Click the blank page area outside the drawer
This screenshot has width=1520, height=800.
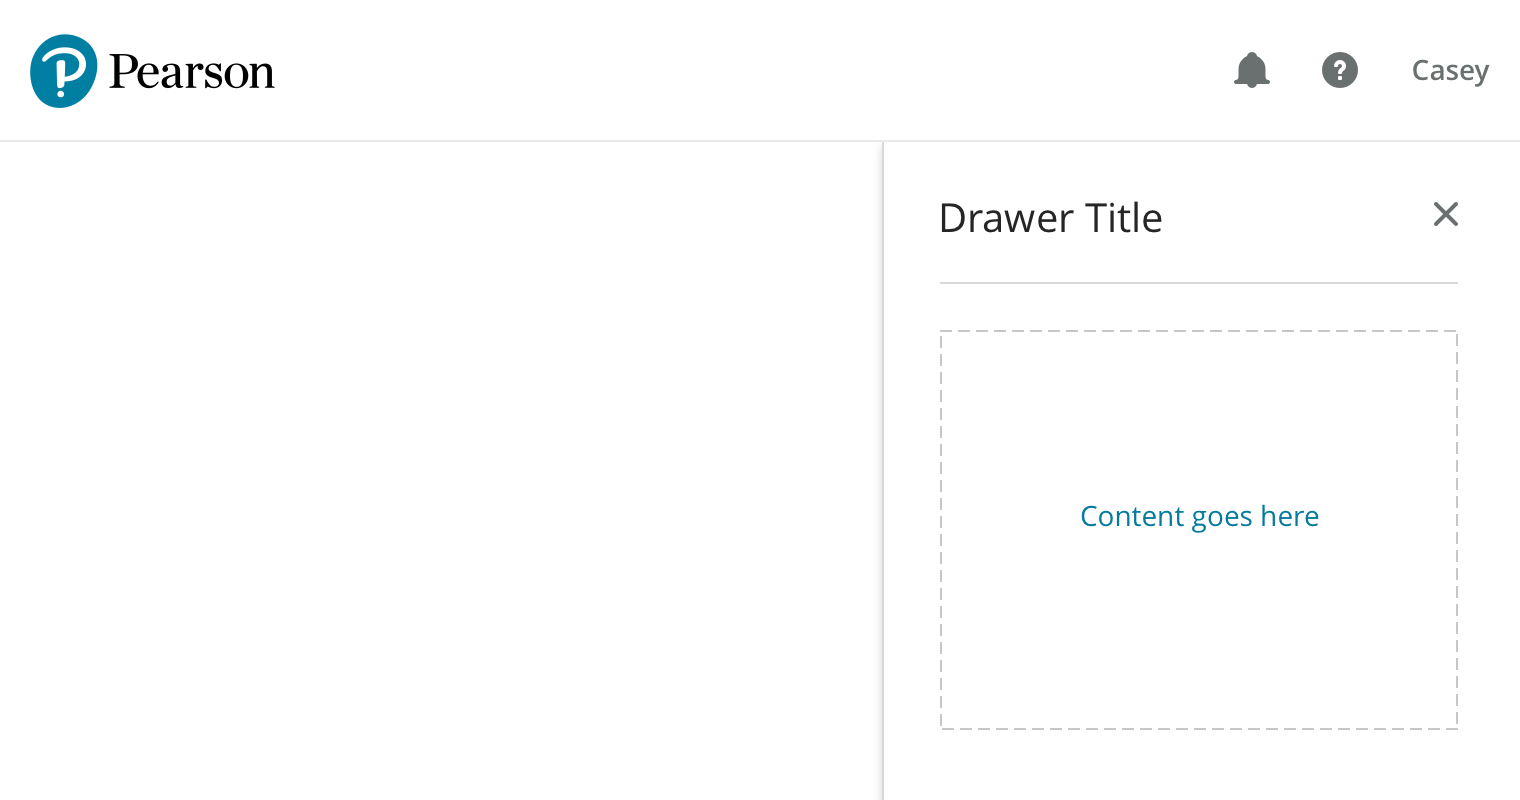tap(440, 470)
